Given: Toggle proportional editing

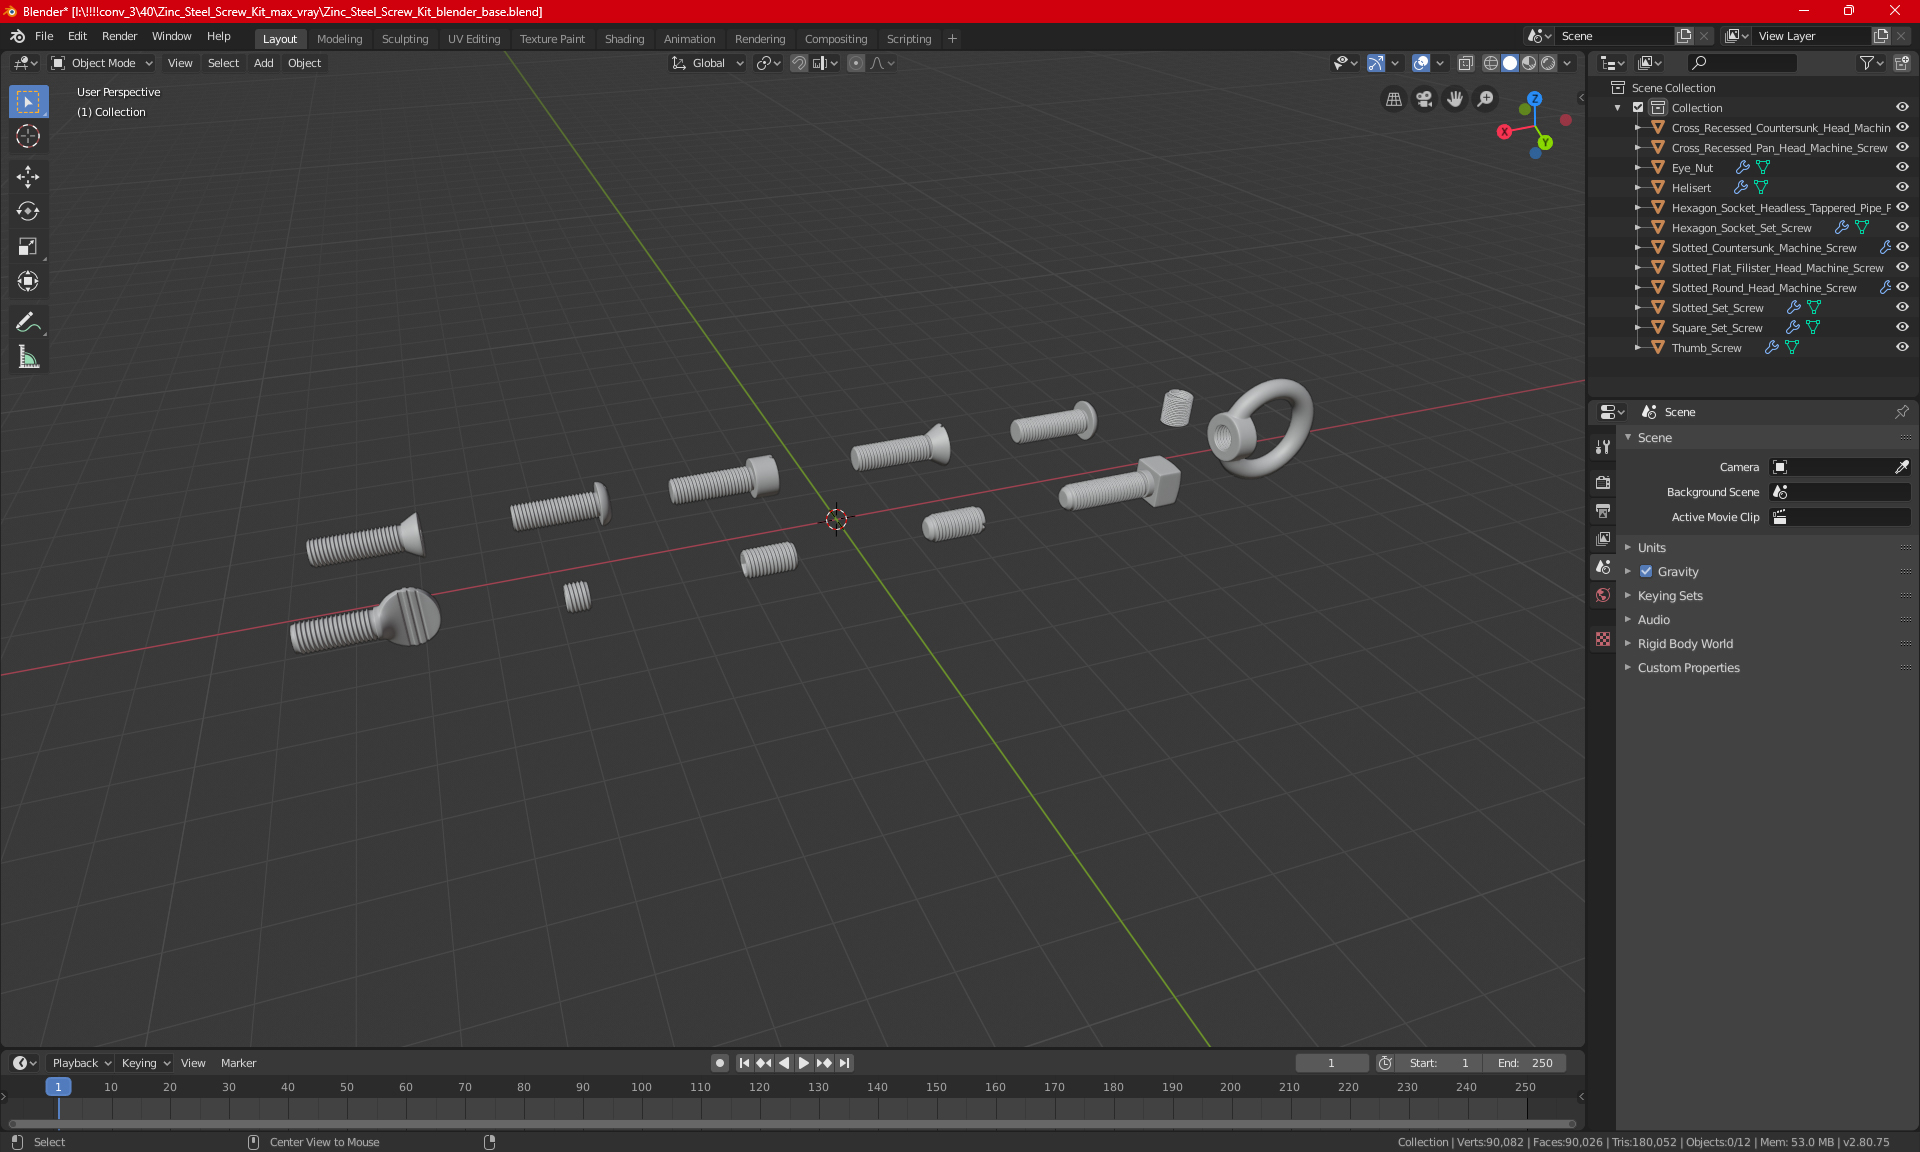Looking at the screenshot, I should (856, 63).
